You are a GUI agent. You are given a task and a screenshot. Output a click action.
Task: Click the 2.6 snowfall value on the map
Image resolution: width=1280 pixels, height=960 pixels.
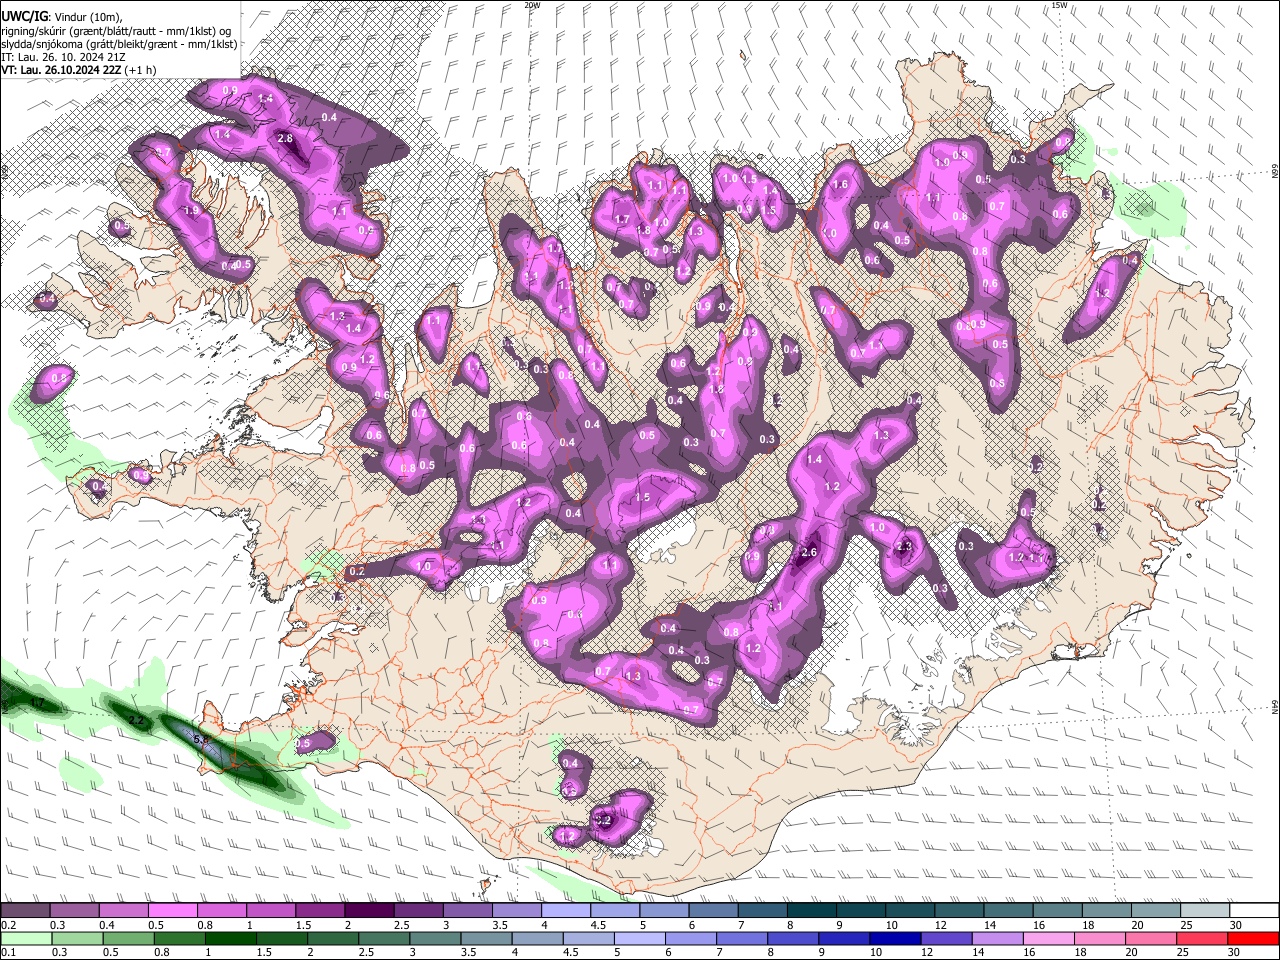tap(810, 552)
